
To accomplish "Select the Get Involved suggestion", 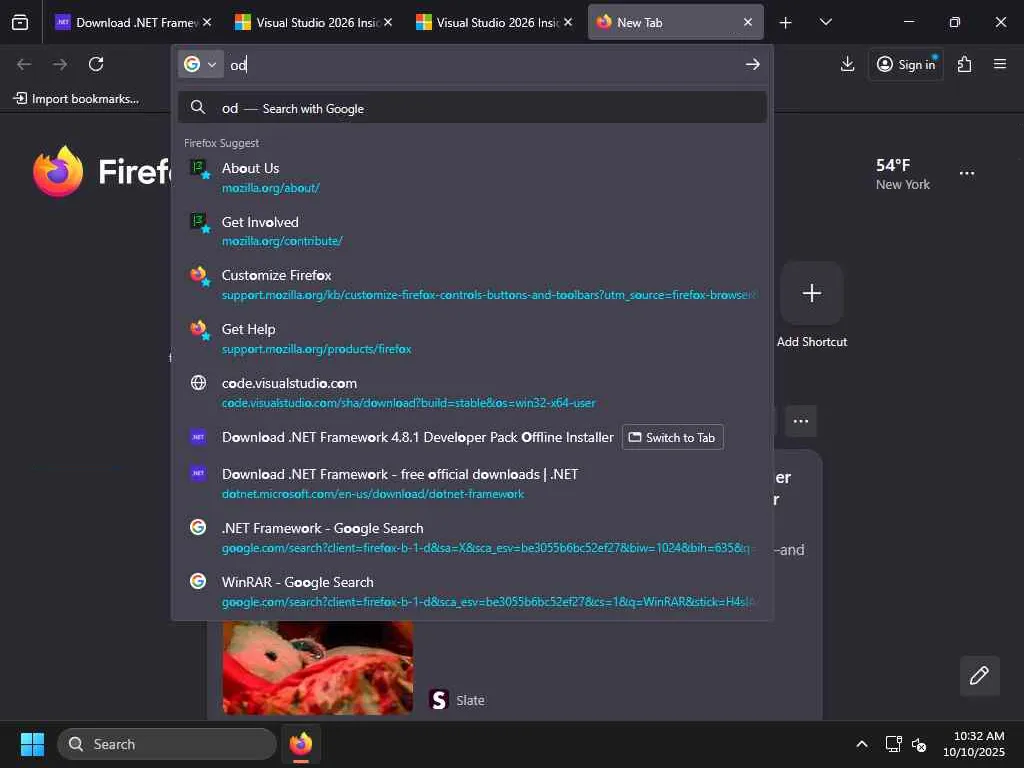I will (x=472, y=231).
